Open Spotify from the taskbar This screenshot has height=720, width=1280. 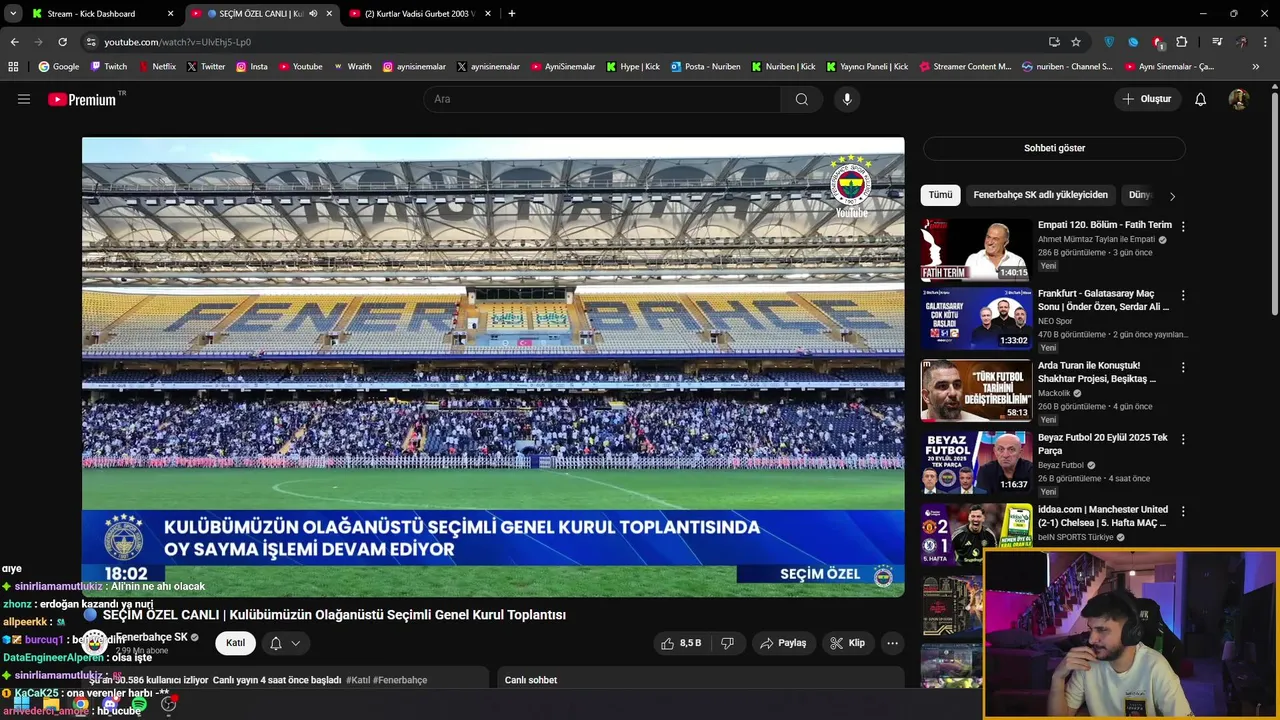click(139, 705)
